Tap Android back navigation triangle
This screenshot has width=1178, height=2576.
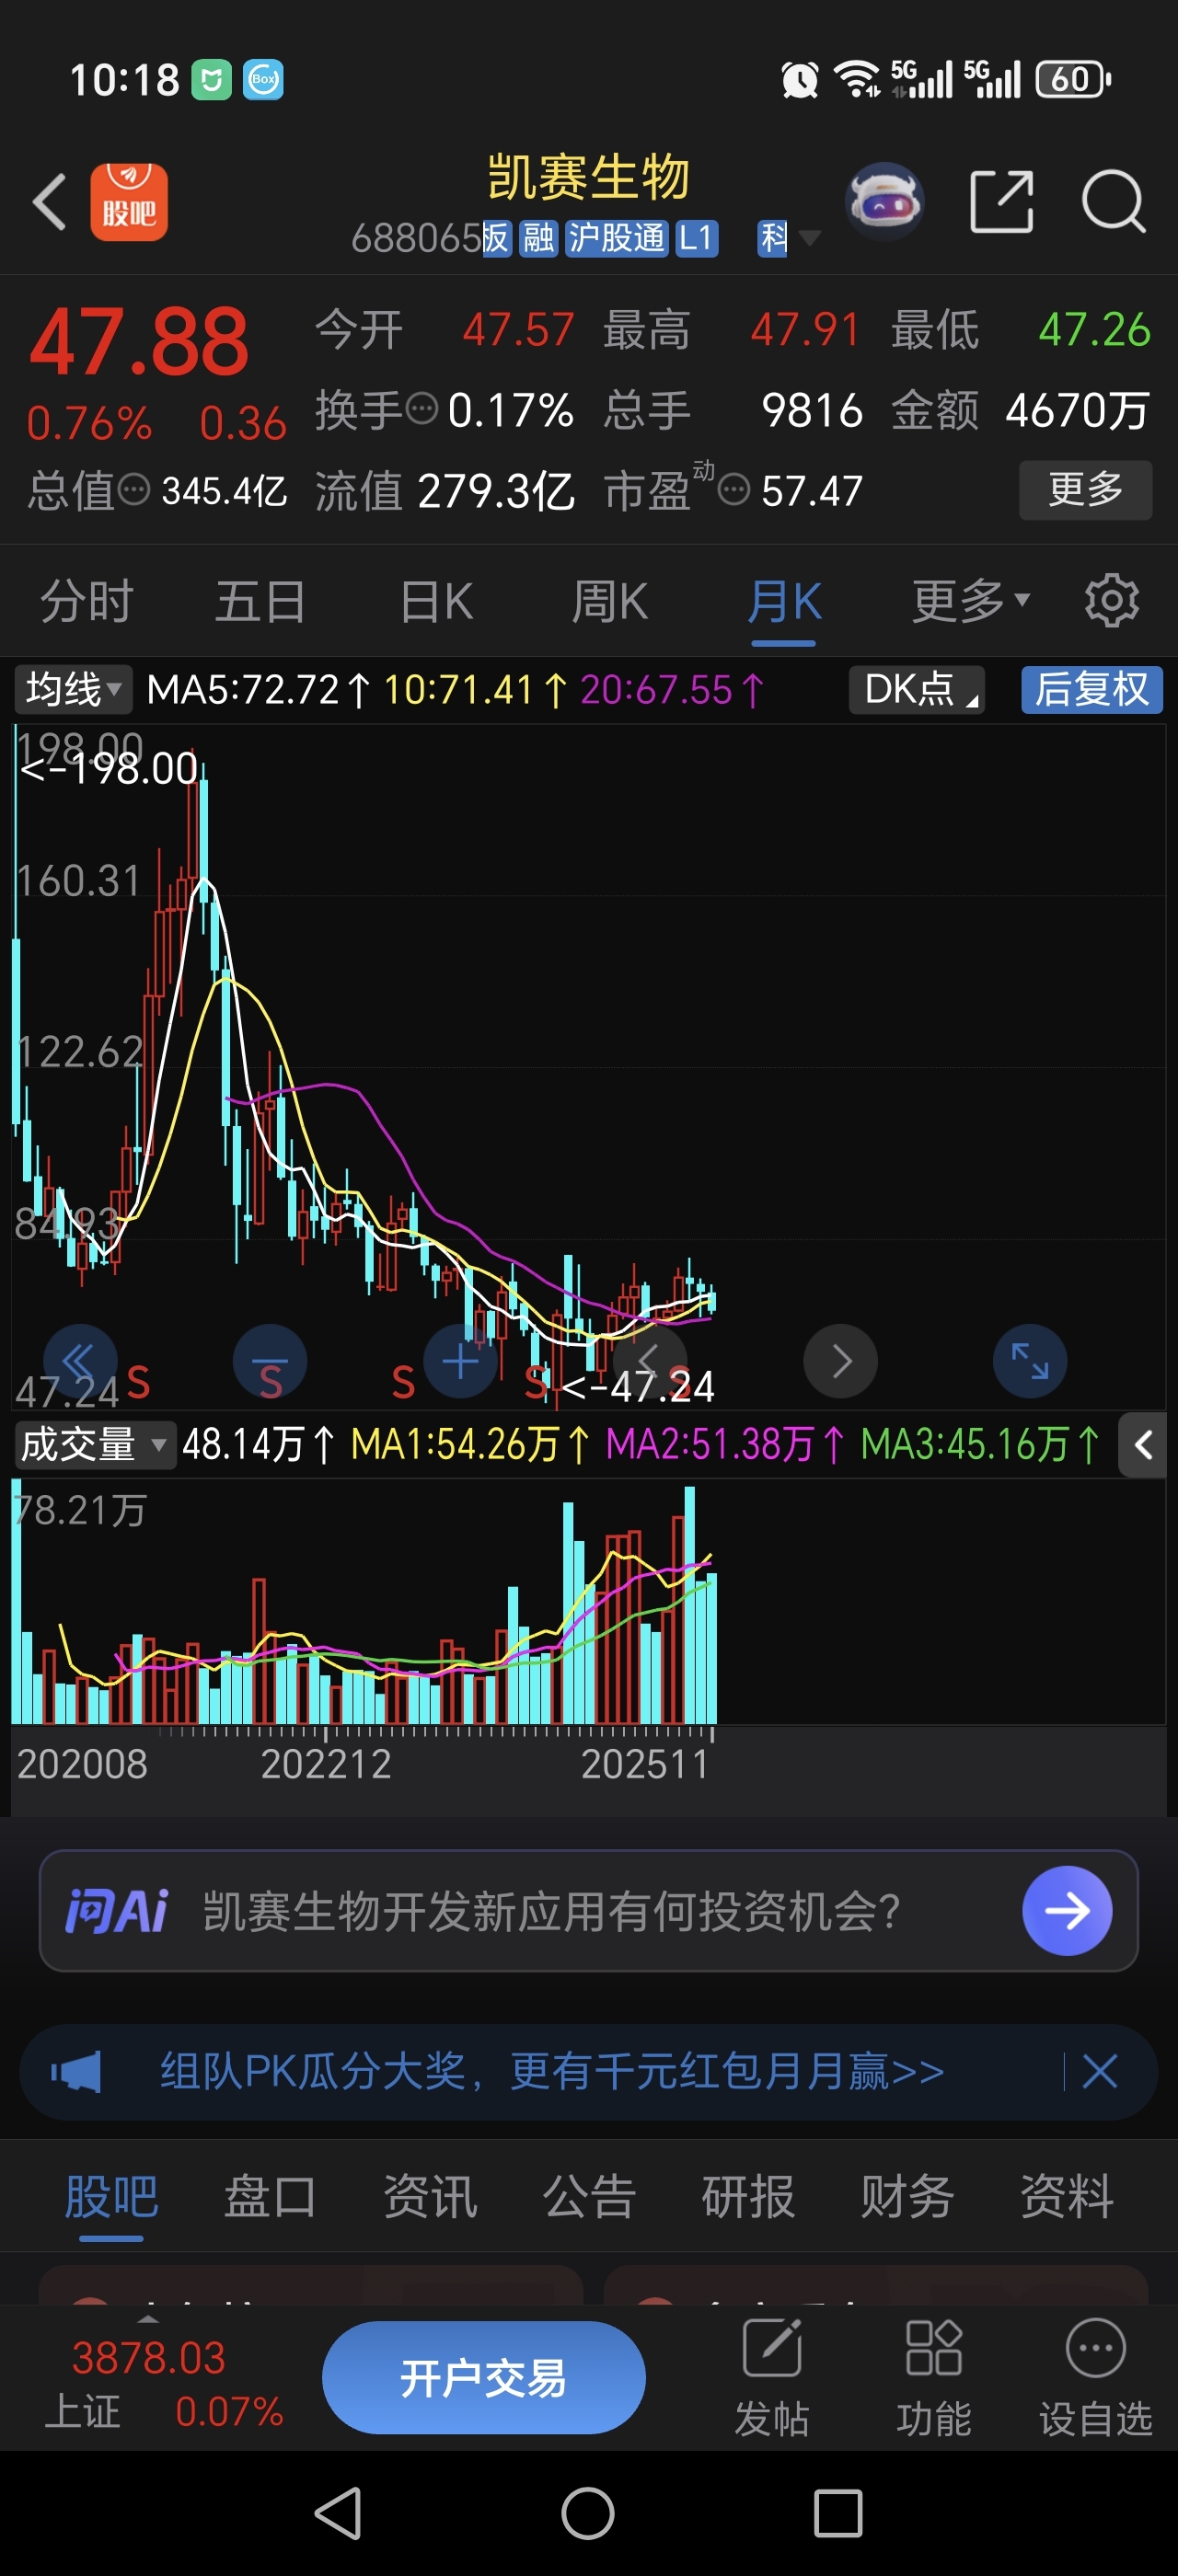[x=339, y=2513]
